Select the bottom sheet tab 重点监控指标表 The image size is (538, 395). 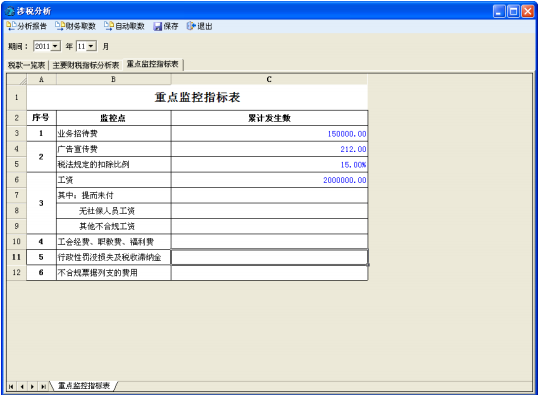84,386
